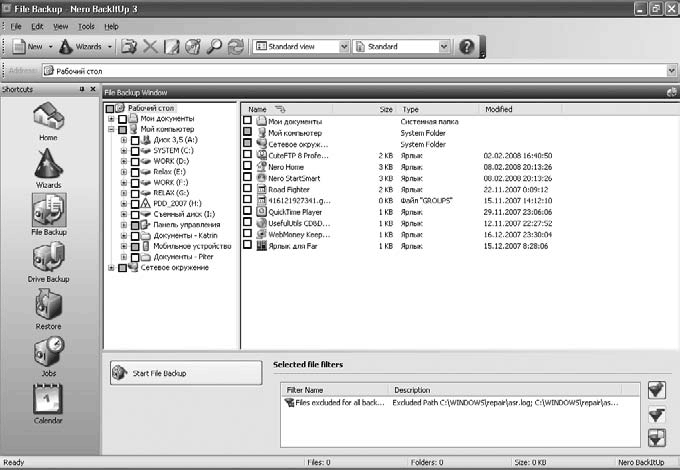Expand the Мой компьютер tree node
680x470 pixels.
[x=112, y=129]
